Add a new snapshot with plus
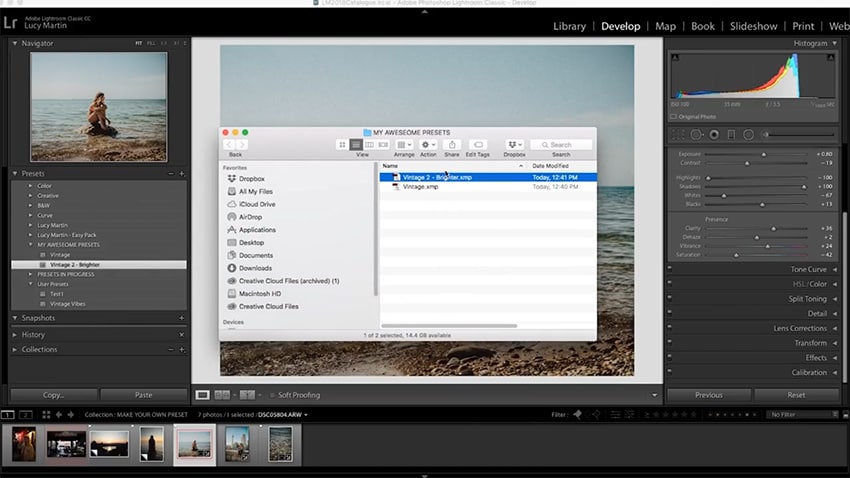The width and height of the screenshot is (850, 478). pyautogui.click(x=182, y=318)
